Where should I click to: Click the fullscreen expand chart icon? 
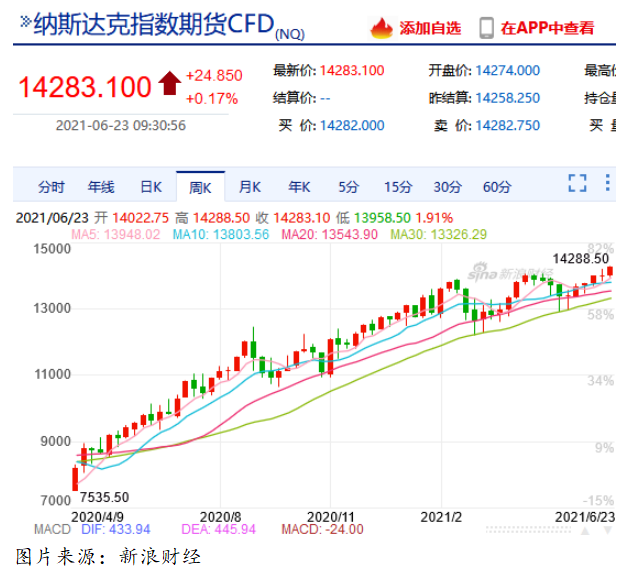point(577,183)
